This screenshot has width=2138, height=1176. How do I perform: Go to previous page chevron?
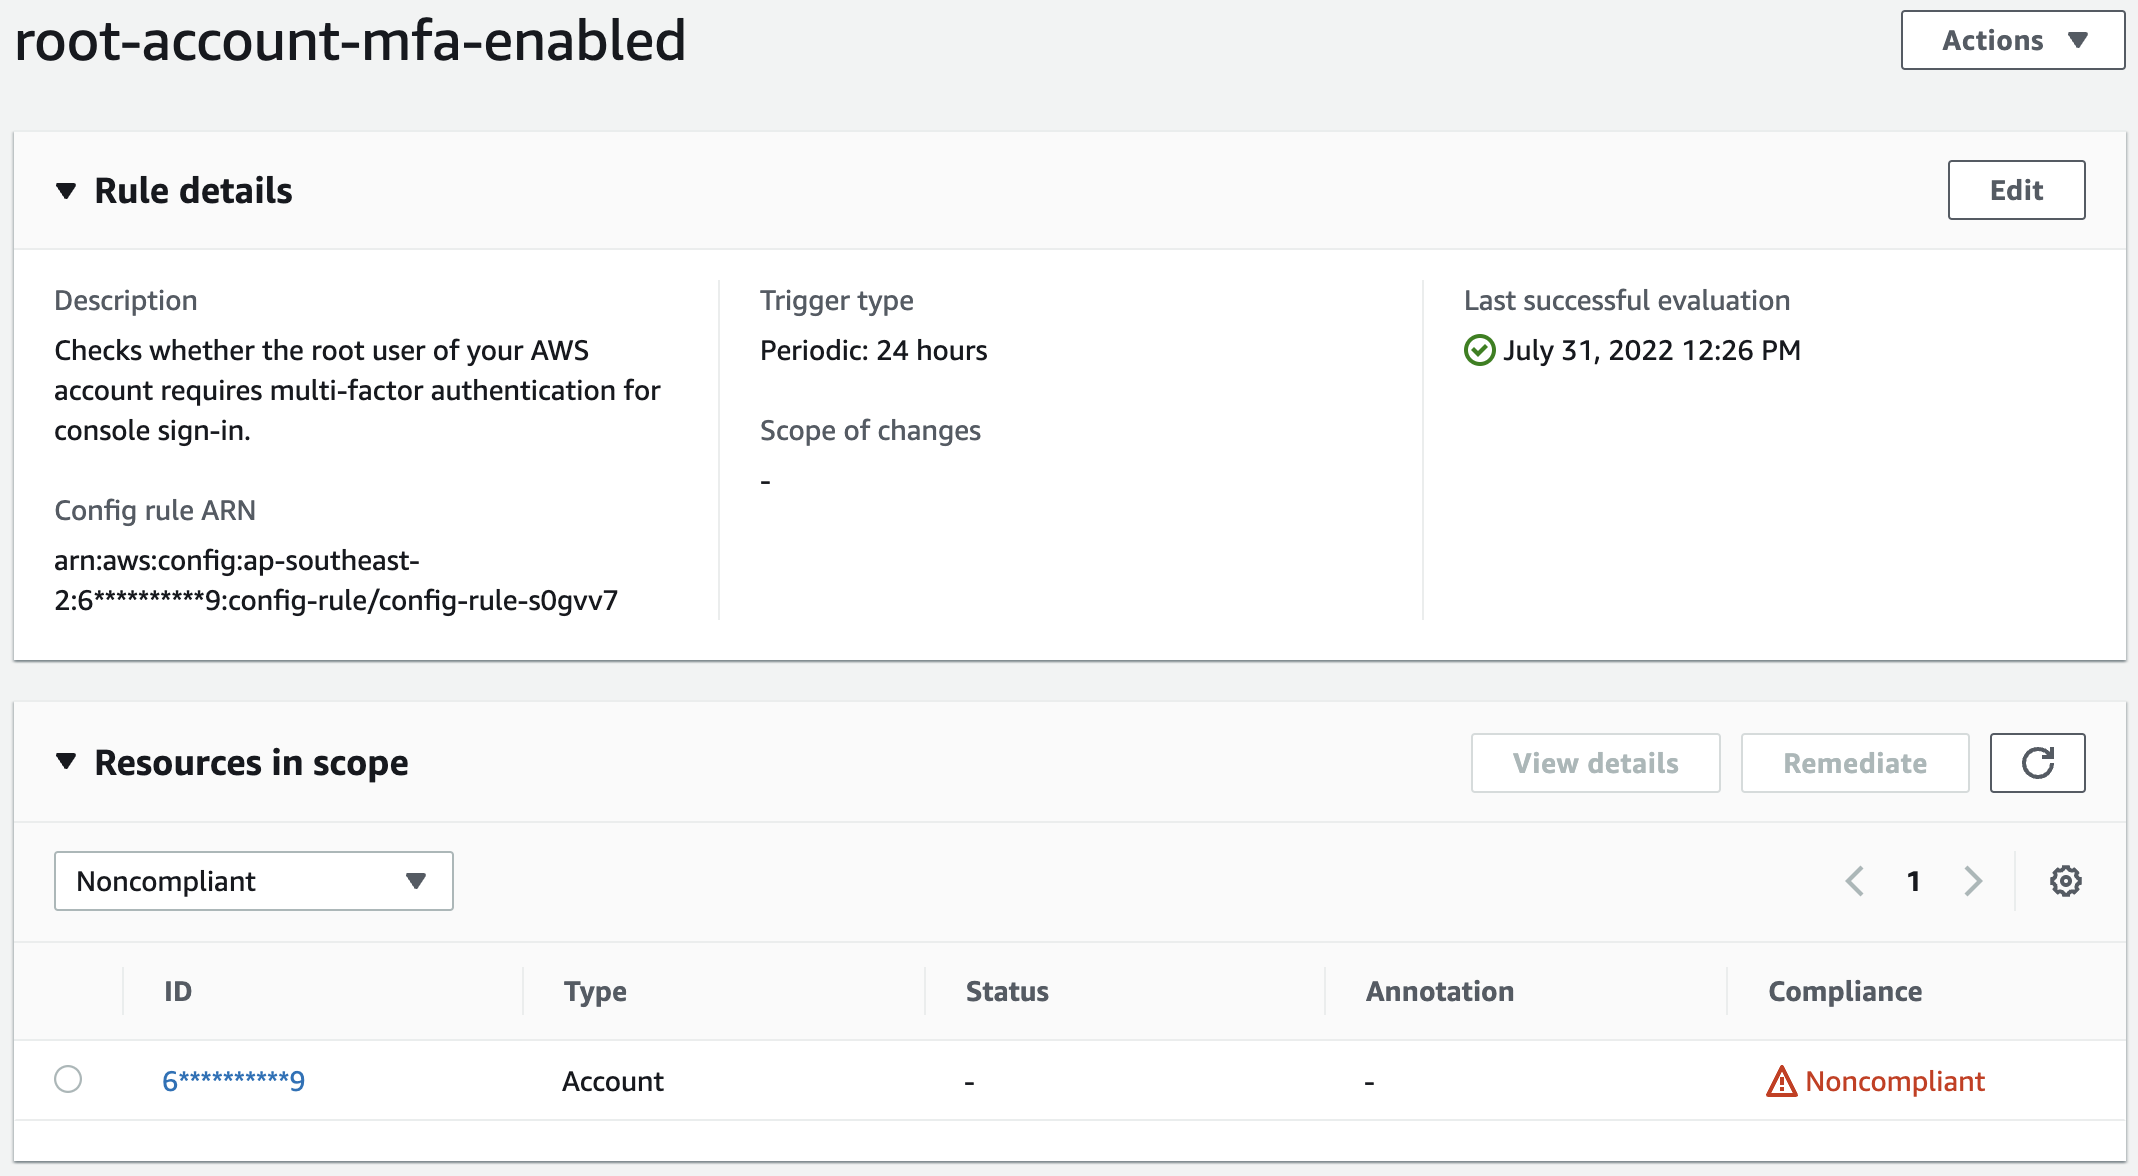click(x=1854, y=881)
